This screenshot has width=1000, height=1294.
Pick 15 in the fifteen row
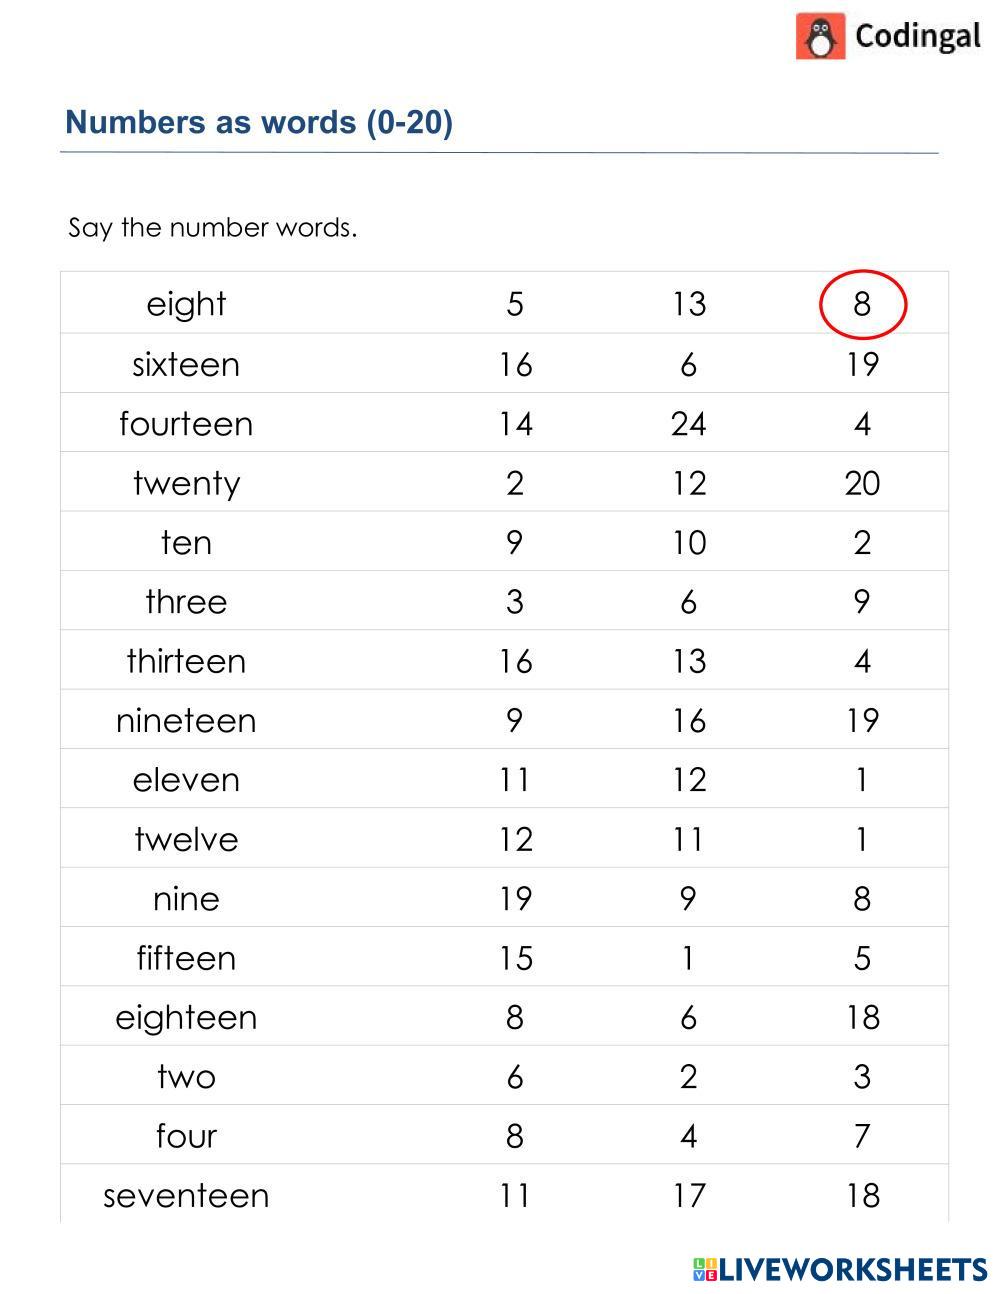point(515,958)
